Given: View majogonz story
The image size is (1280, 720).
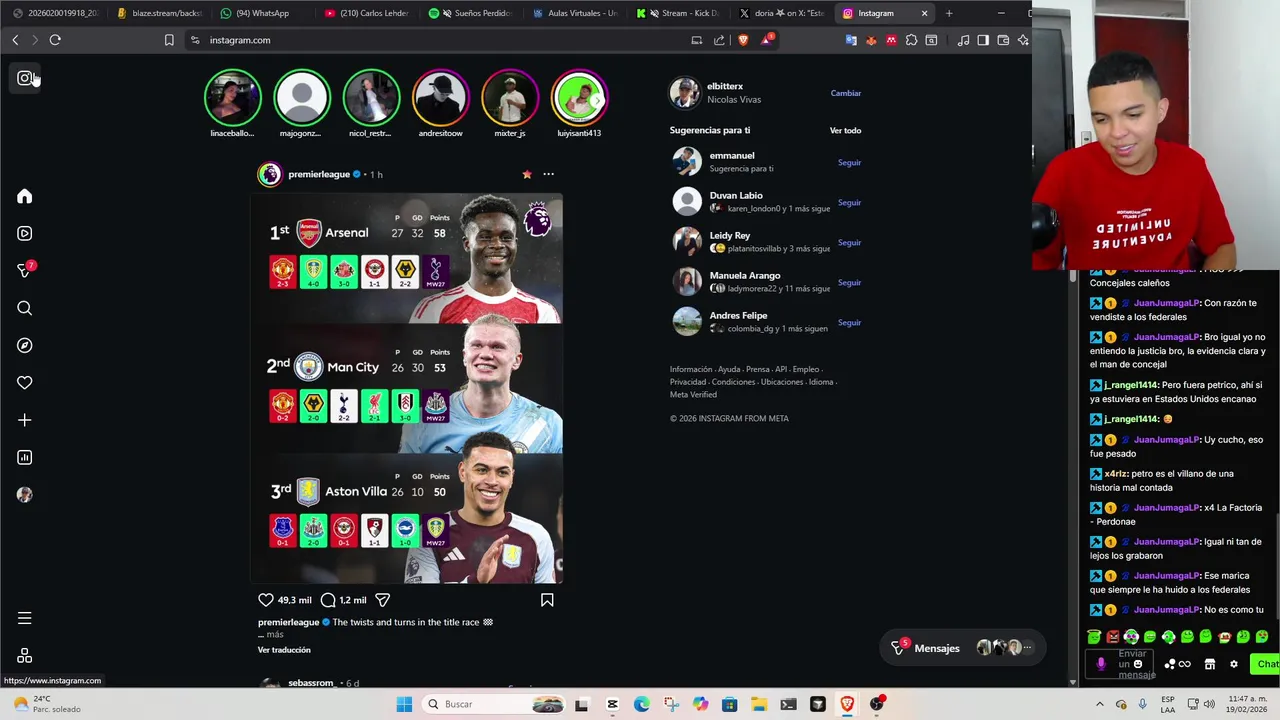Looking at the screenshot, I should (301, 97).
